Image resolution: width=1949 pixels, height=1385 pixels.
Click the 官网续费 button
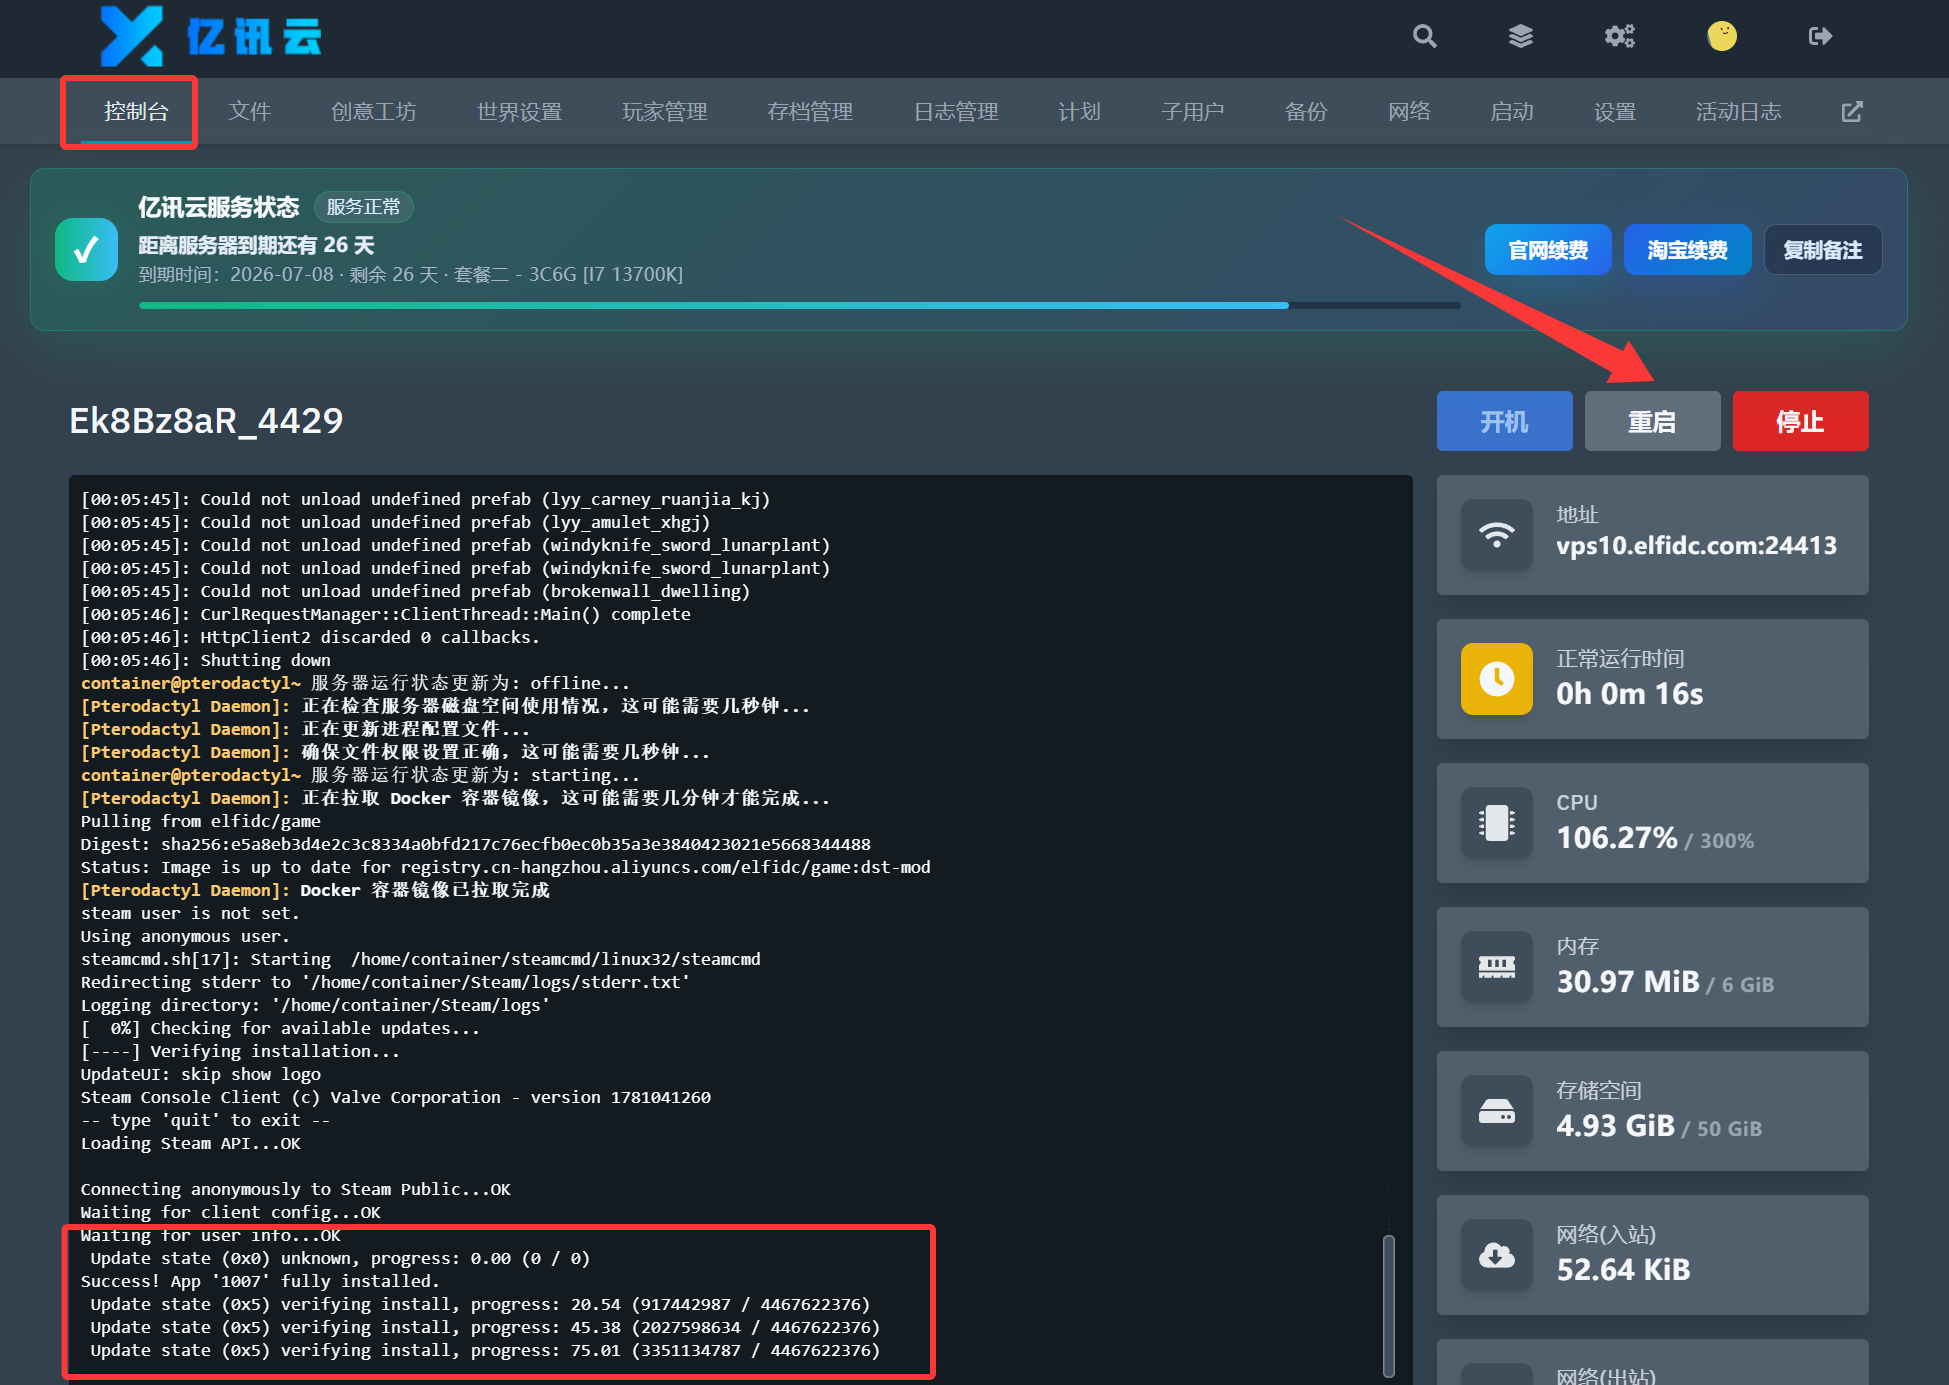click(x=1548, y=250)
